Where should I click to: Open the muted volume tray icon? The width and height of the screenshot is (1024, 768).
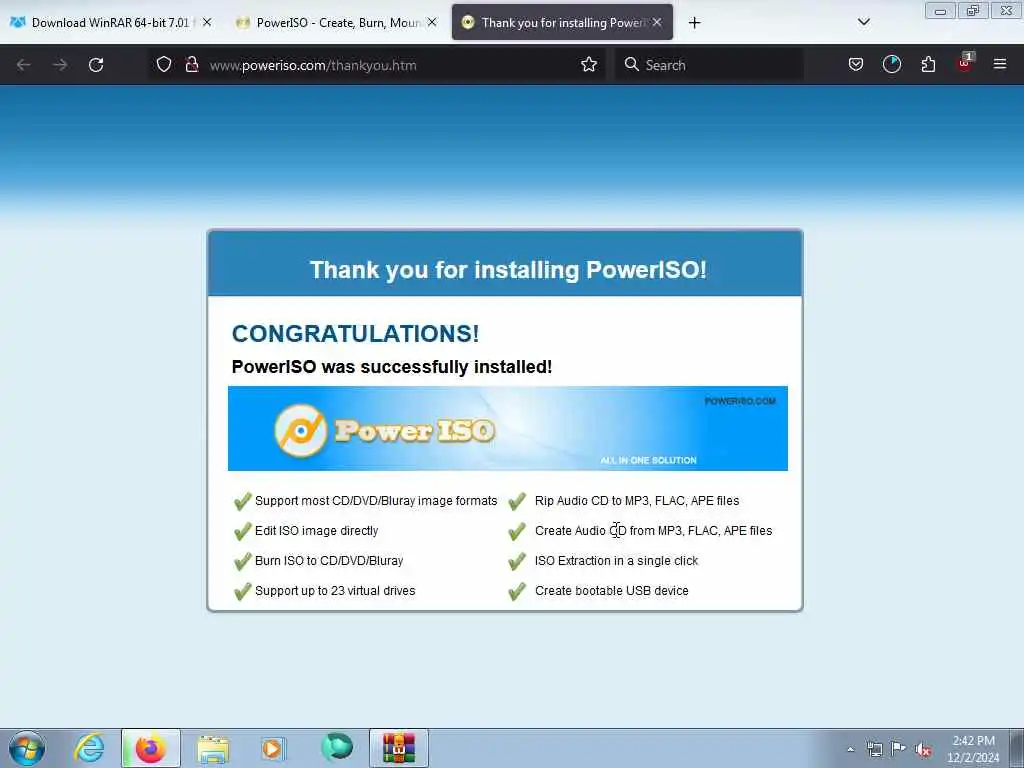[923, 750]
